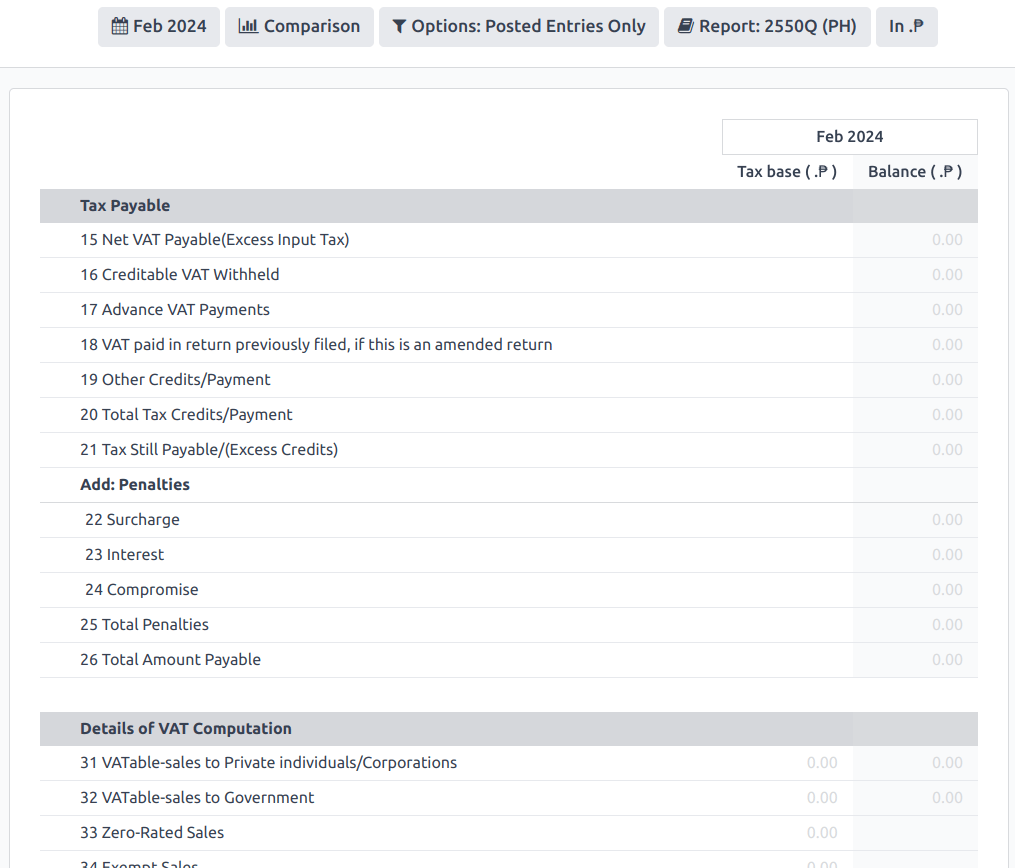Screen dimensions: 1015x868
Task: Click the 0.00 balance of line 22 Surcharge
Action: coord(946,519)
